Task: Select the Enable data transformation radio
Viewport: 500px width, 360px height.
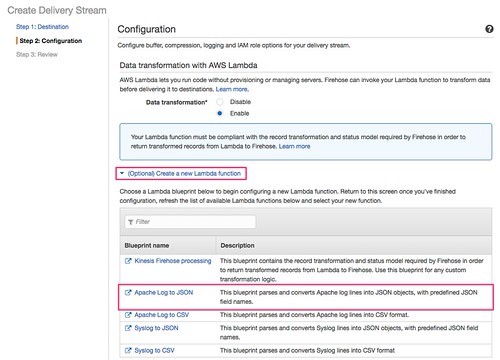Action: tap(220, 113)
